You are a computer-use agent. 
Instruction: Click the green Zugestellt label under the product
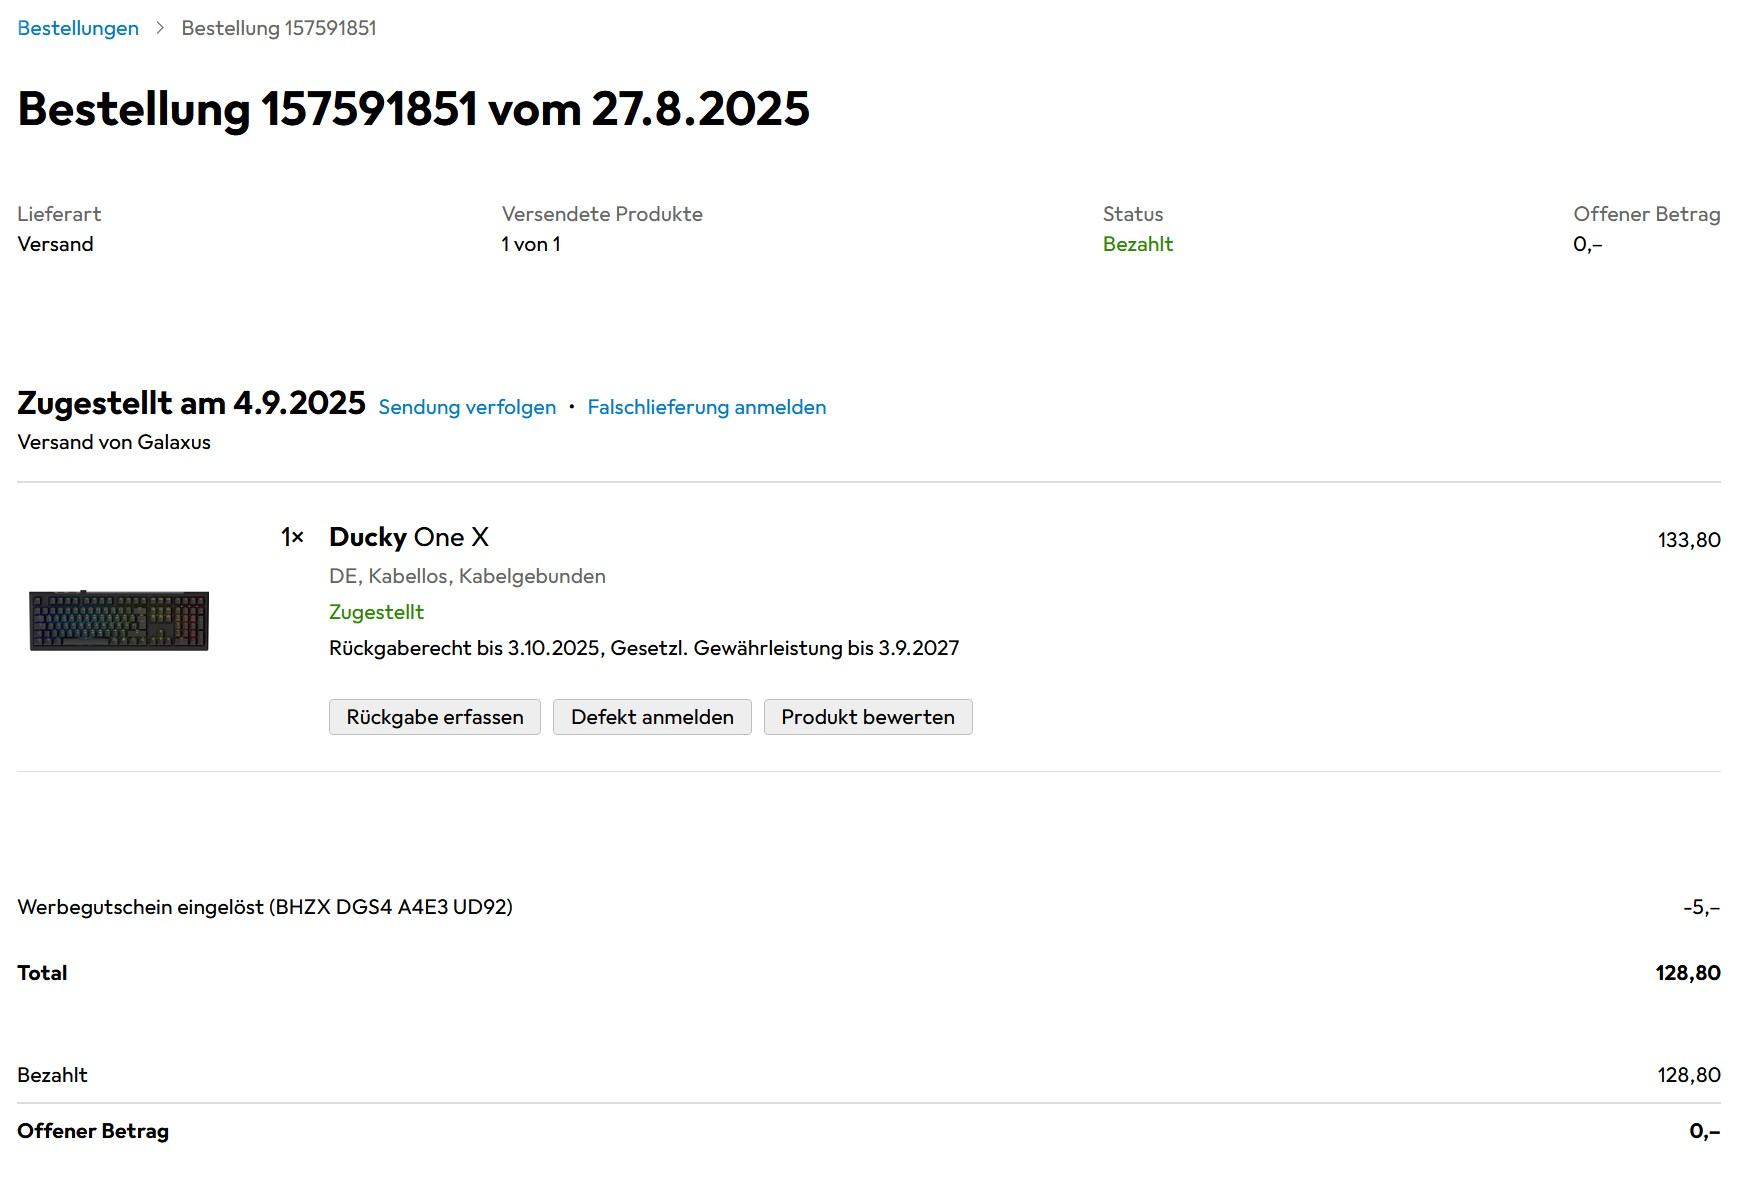click(376, 612)
